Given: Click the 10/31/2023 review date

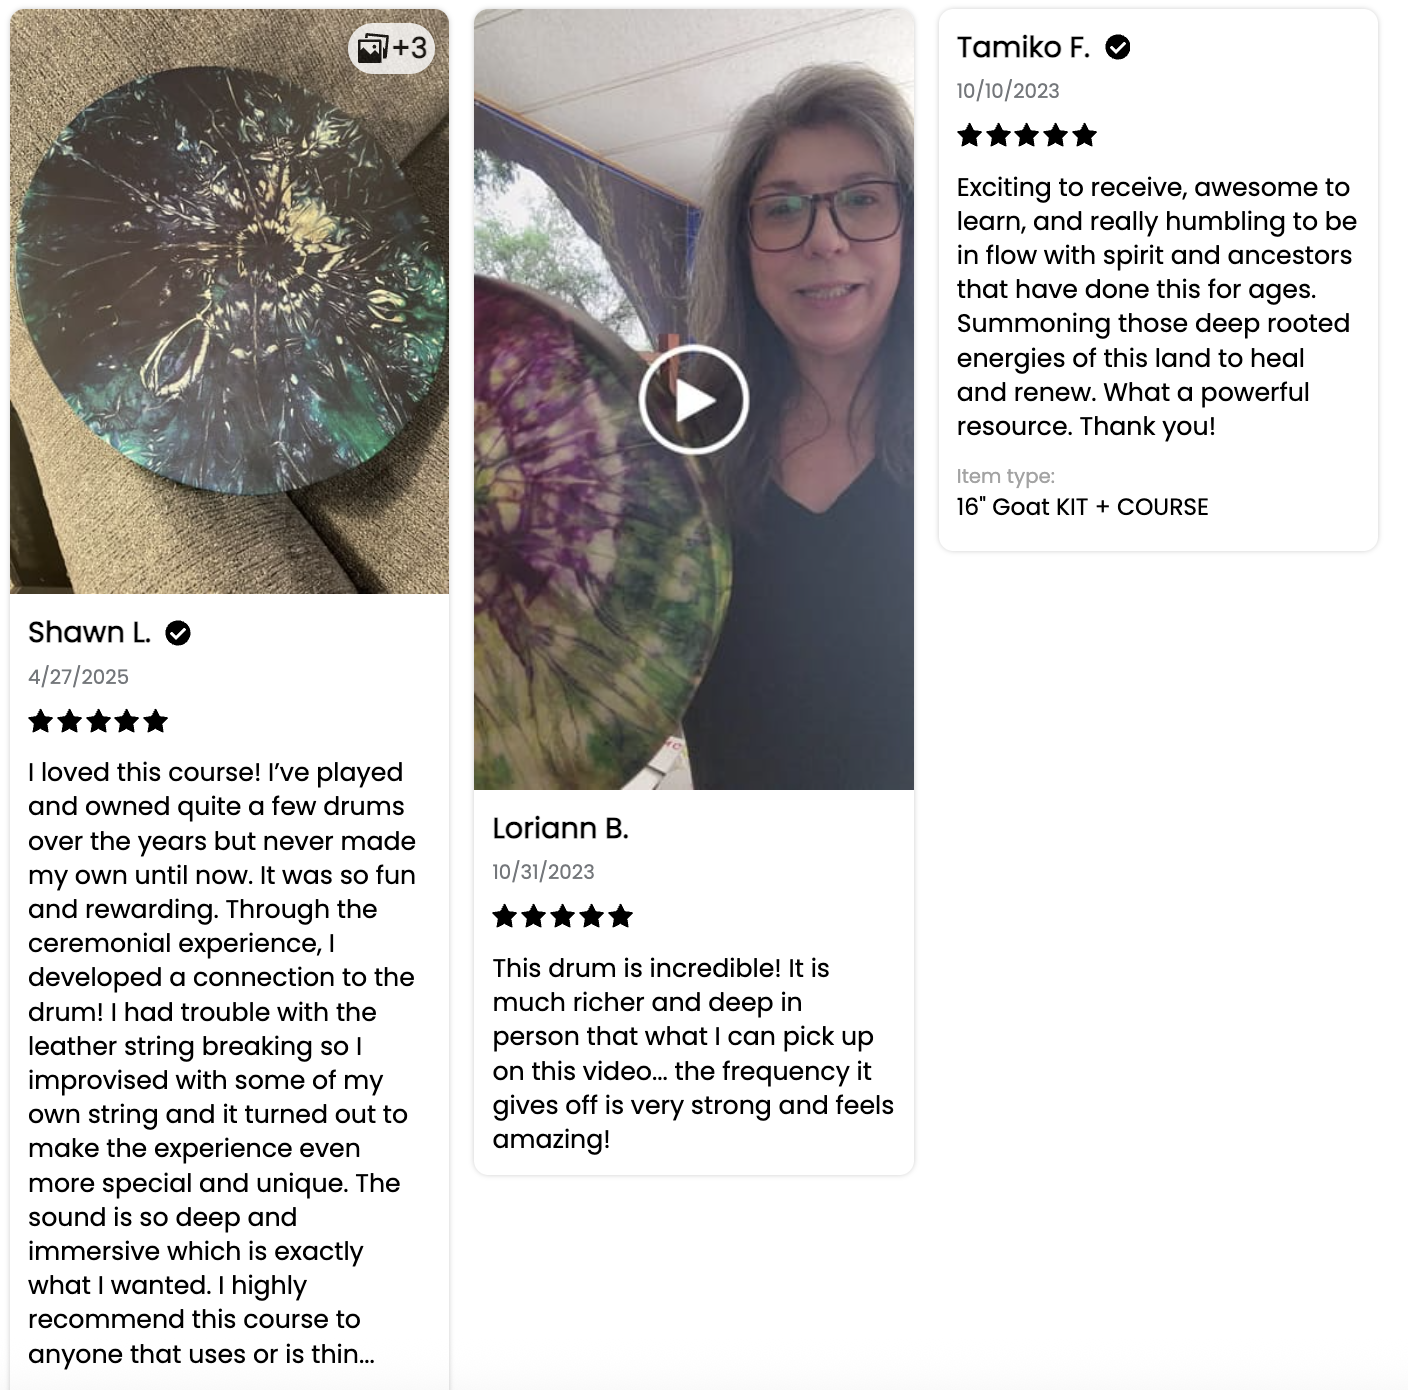Looking at the screenshot, I should point(543,872).
